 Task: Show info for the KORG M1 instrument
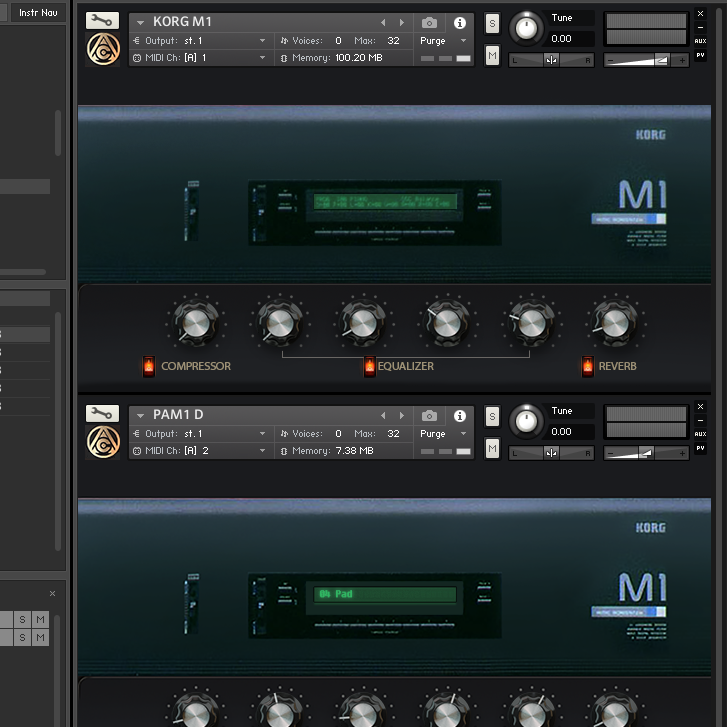[459, 23]
